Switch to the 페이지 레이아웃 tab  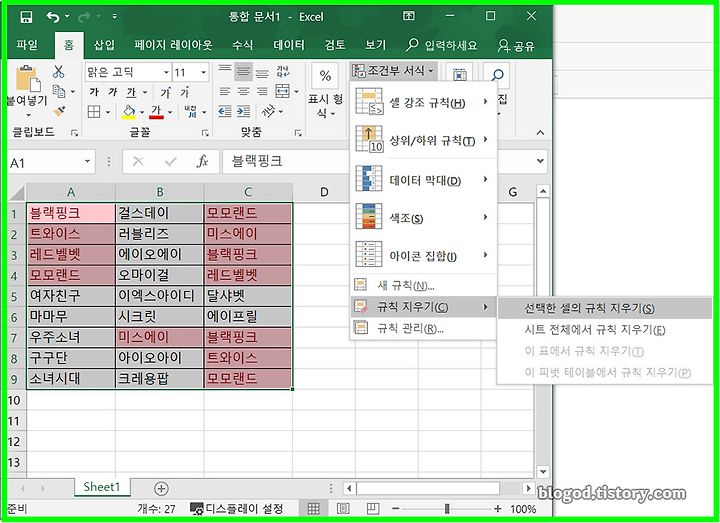pyautogui.click(x=173, y=45)
